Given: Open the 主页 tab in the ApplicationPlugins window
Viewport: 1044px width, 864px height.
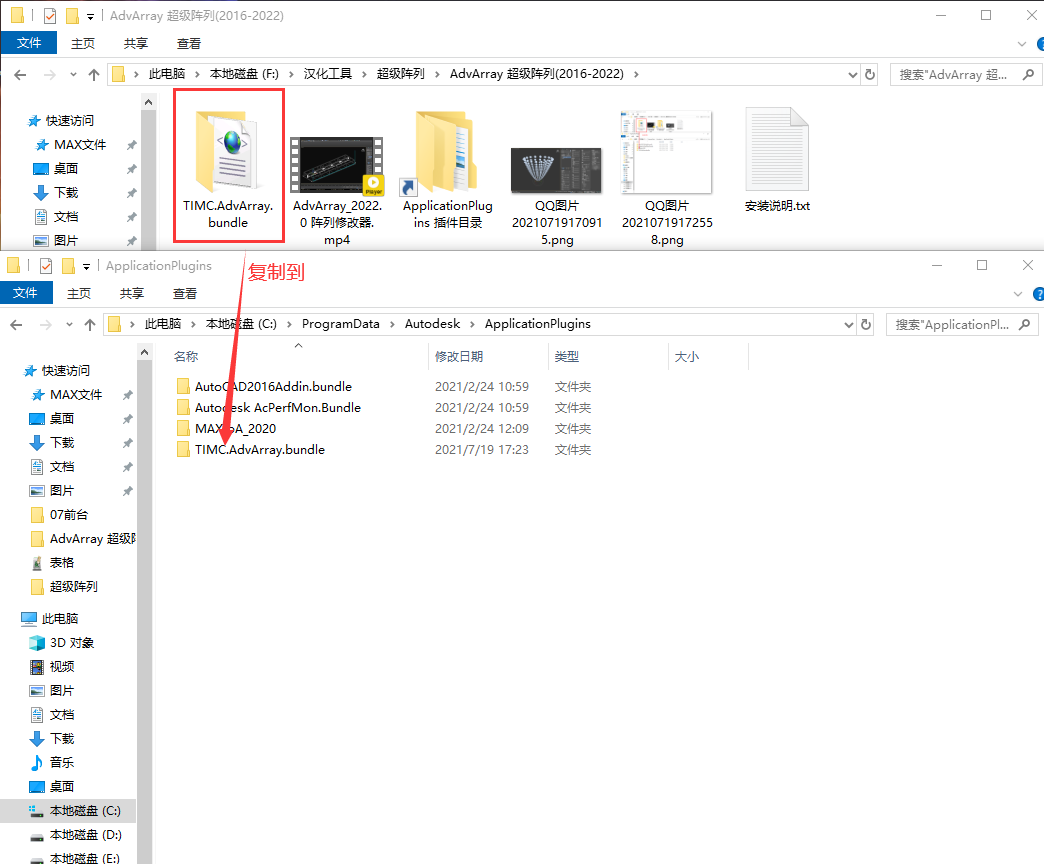Looking at the screenshot, I should tap(79, 294).
